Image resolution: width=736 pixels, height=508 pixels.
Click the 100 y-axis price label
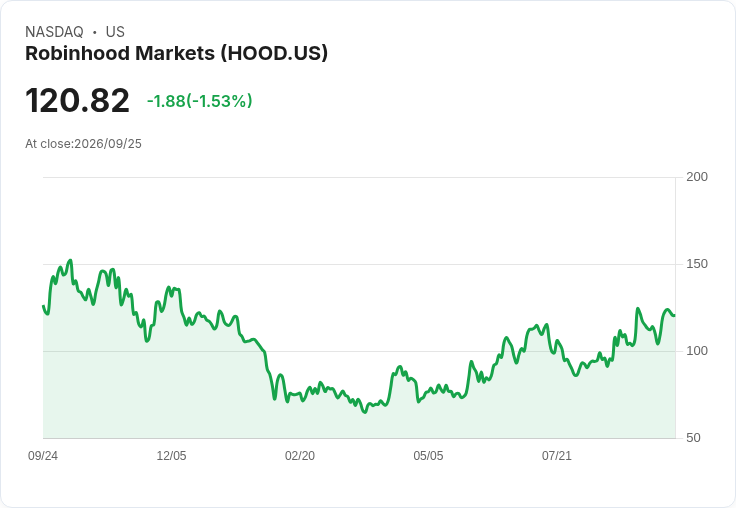(x=697, y=351)
